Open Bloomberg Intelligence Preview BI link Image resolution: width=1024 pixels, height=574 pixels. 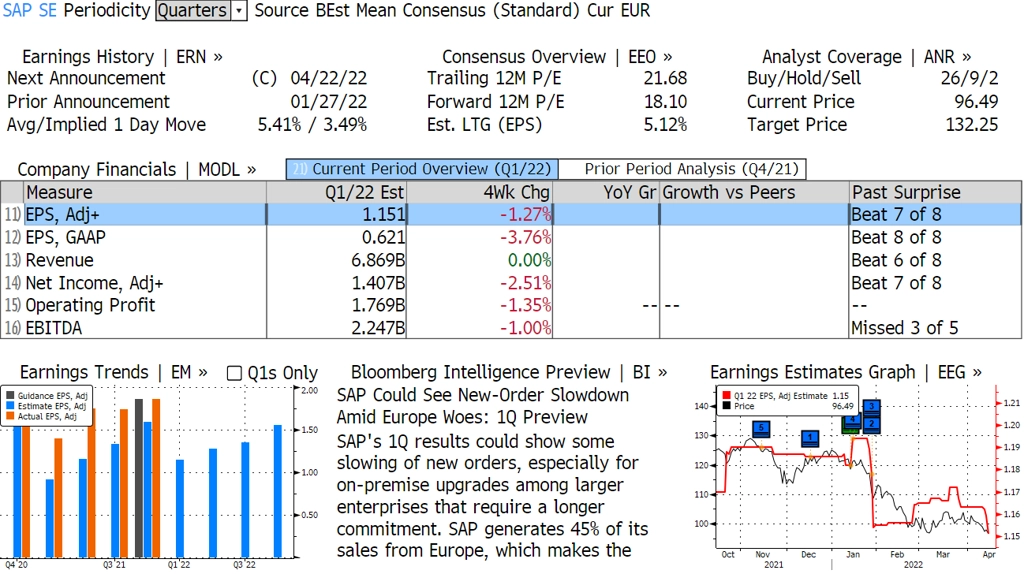click(x=509, y=372)
